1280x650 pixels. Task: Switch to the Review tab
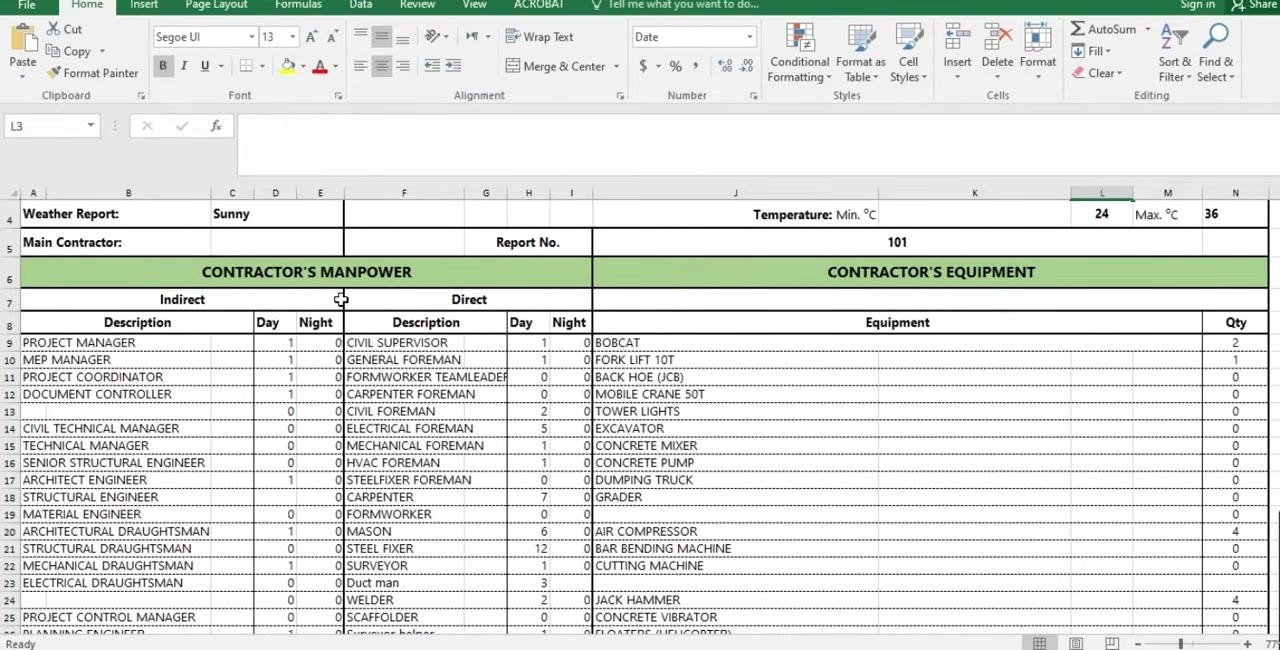pos(417,5)
